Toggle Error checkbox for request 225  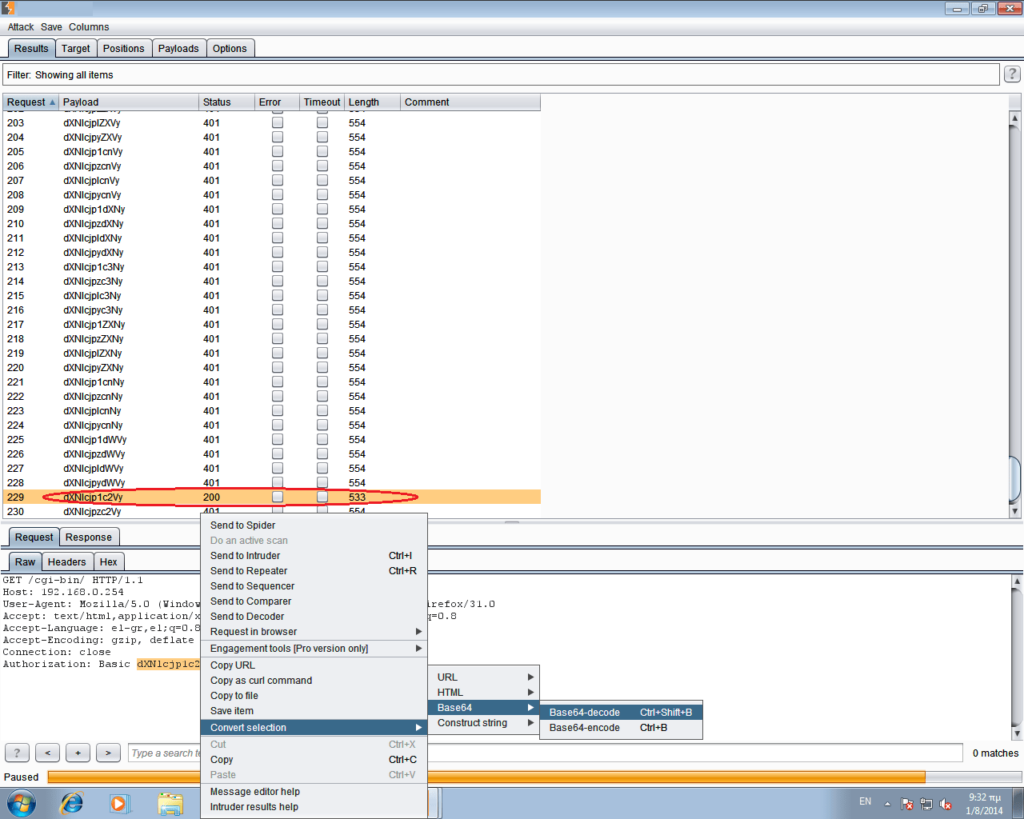278,439
